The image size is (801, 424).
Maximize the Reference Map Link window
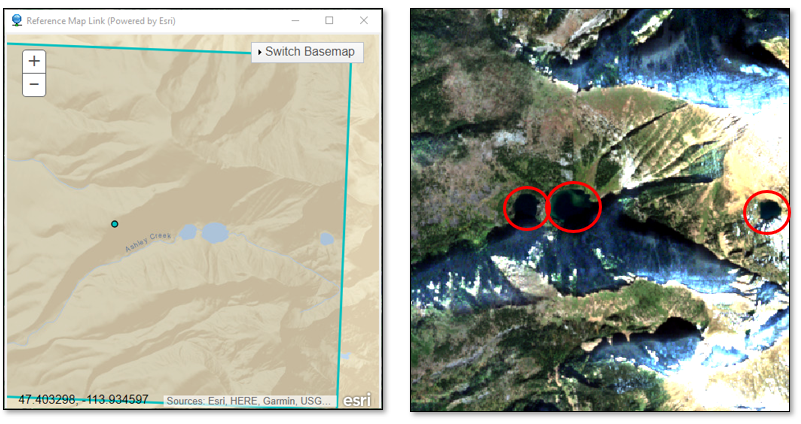point(329,20)
